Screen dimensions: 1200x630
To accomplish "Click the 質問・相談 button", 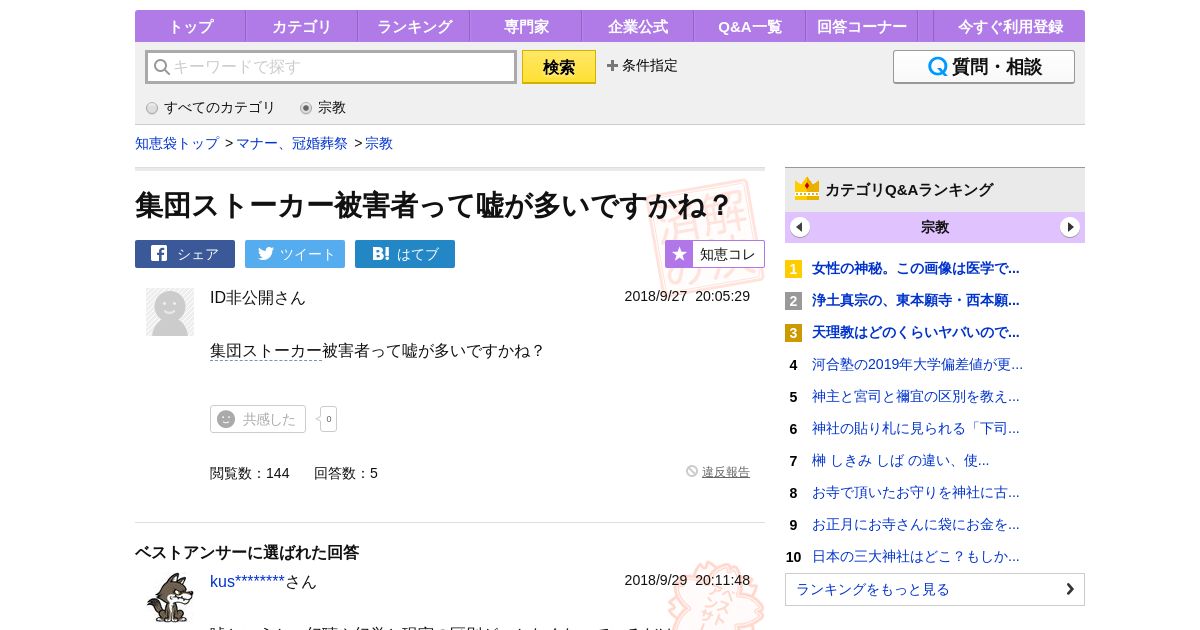I will coord(984,67).
